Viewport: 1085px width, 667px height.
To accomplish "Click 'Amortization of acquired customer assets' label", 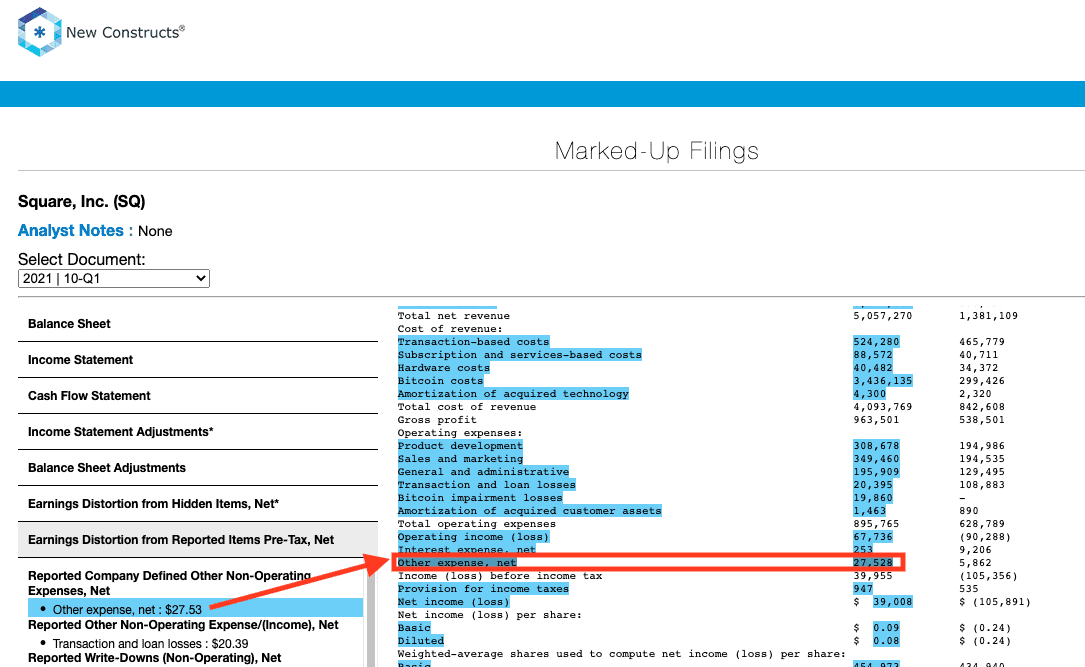I will click(x=529, y=511).
